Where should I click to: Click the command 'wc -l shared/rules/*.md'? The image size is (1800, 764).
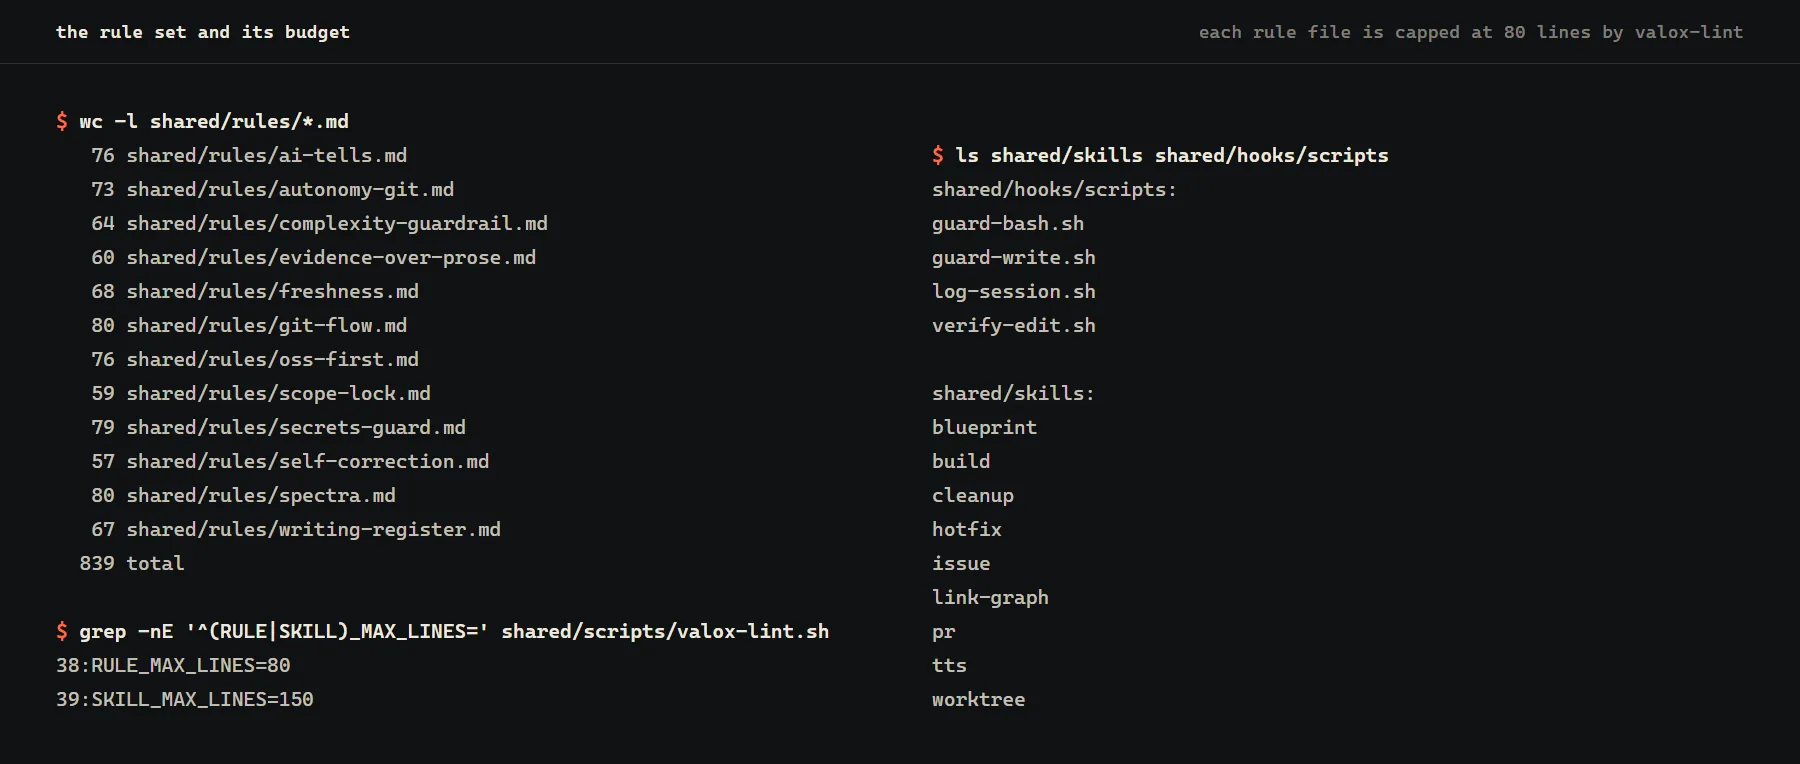[x=214, y=121]
